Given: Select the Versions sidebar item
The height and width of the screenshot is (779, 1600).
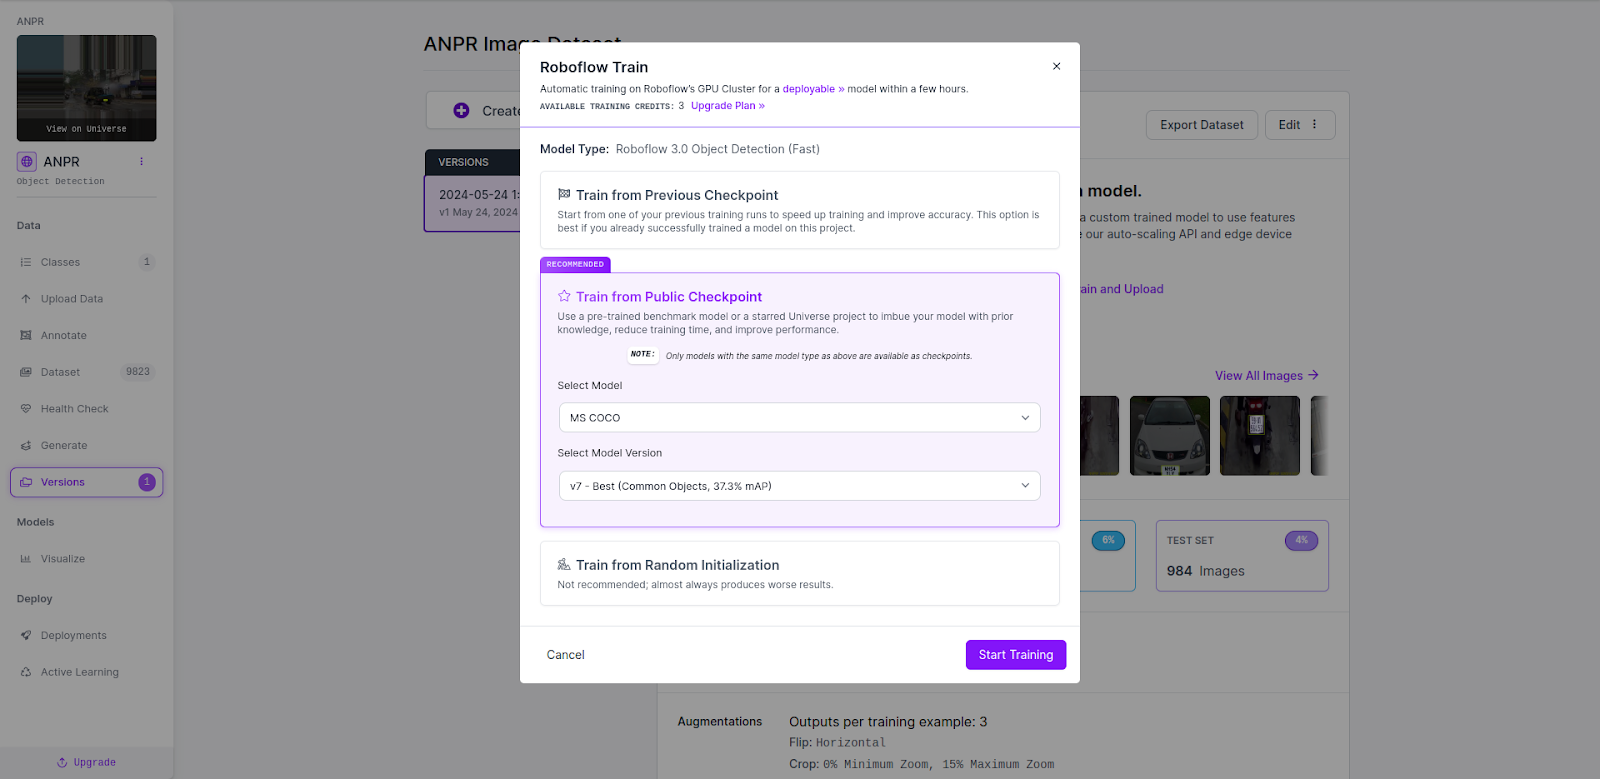Looking at the screenshot, I should click(86, 482).
